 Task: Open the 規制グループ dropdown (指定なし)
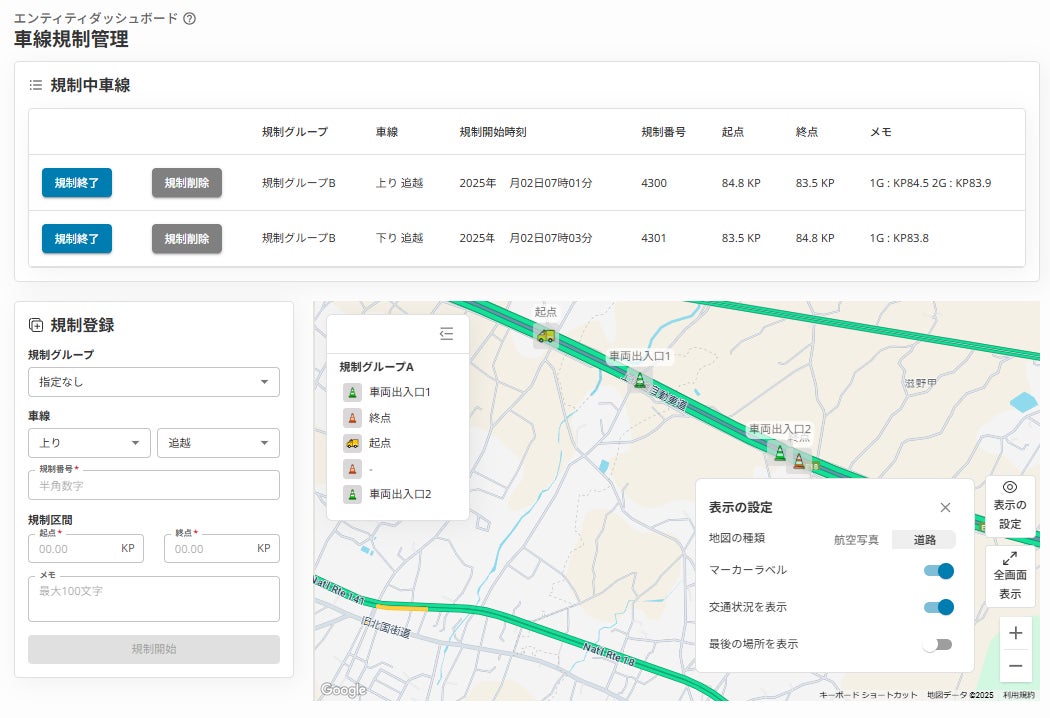(x=154, y=382)
